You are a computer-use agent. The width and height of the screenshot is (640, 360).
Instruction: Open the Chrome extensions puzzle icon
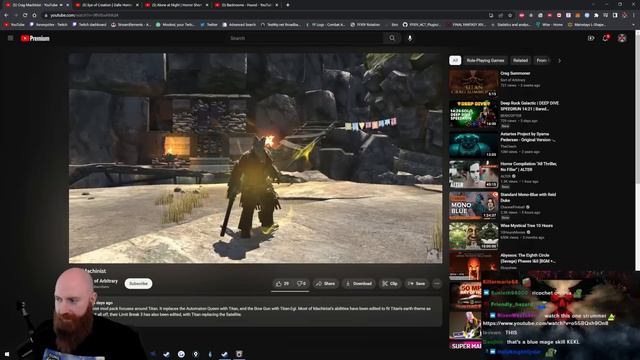[596, 15]
